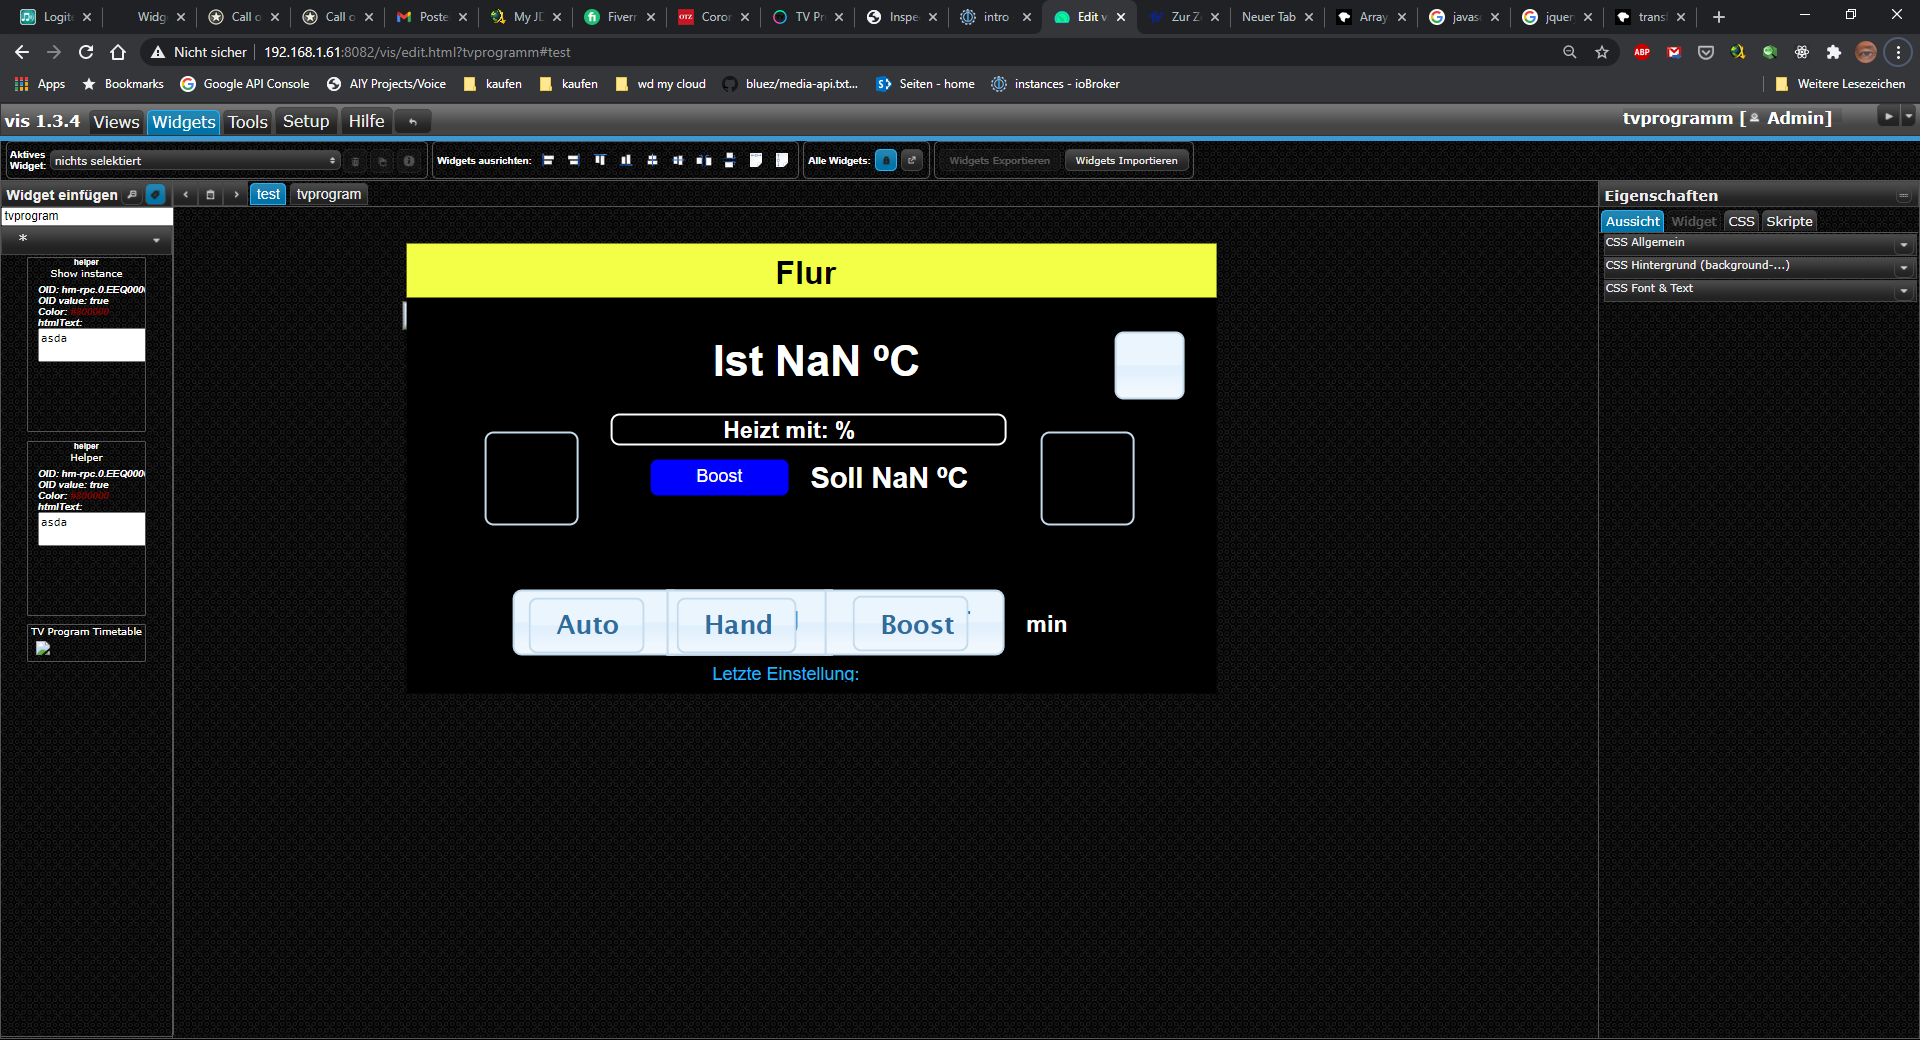Click the undo arrow icon beside Hilfe

click(412, 122)
